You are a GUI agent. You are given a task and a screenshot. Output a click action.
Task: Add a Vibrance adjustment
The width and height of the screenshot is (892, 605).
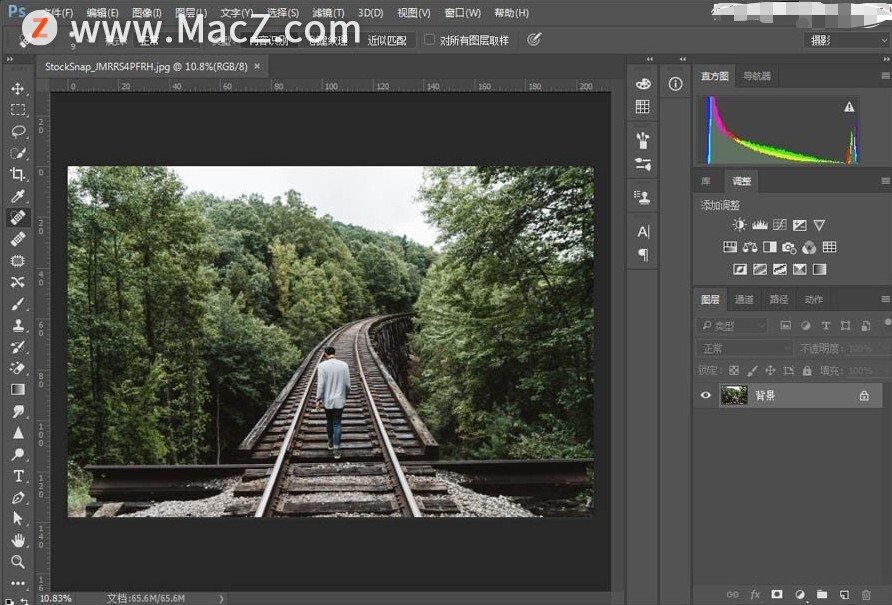819,225
